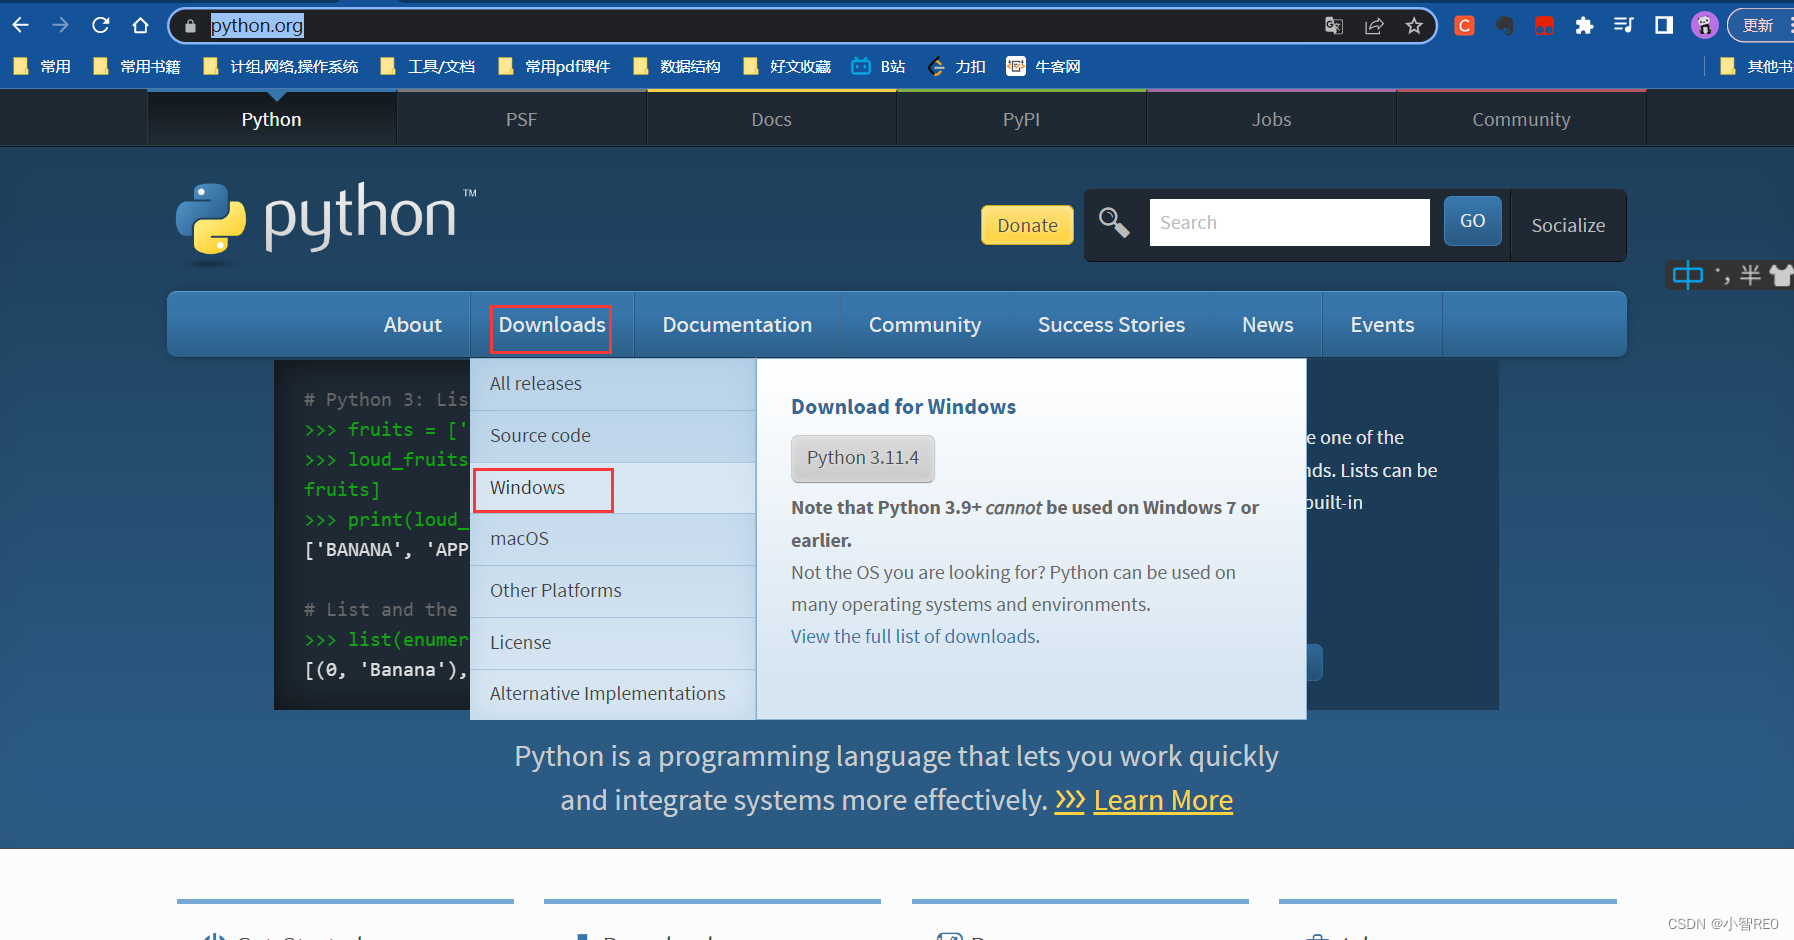Choose All releases in Downloads menu
Screen dimensions: 1794x940
pos(612,384)
